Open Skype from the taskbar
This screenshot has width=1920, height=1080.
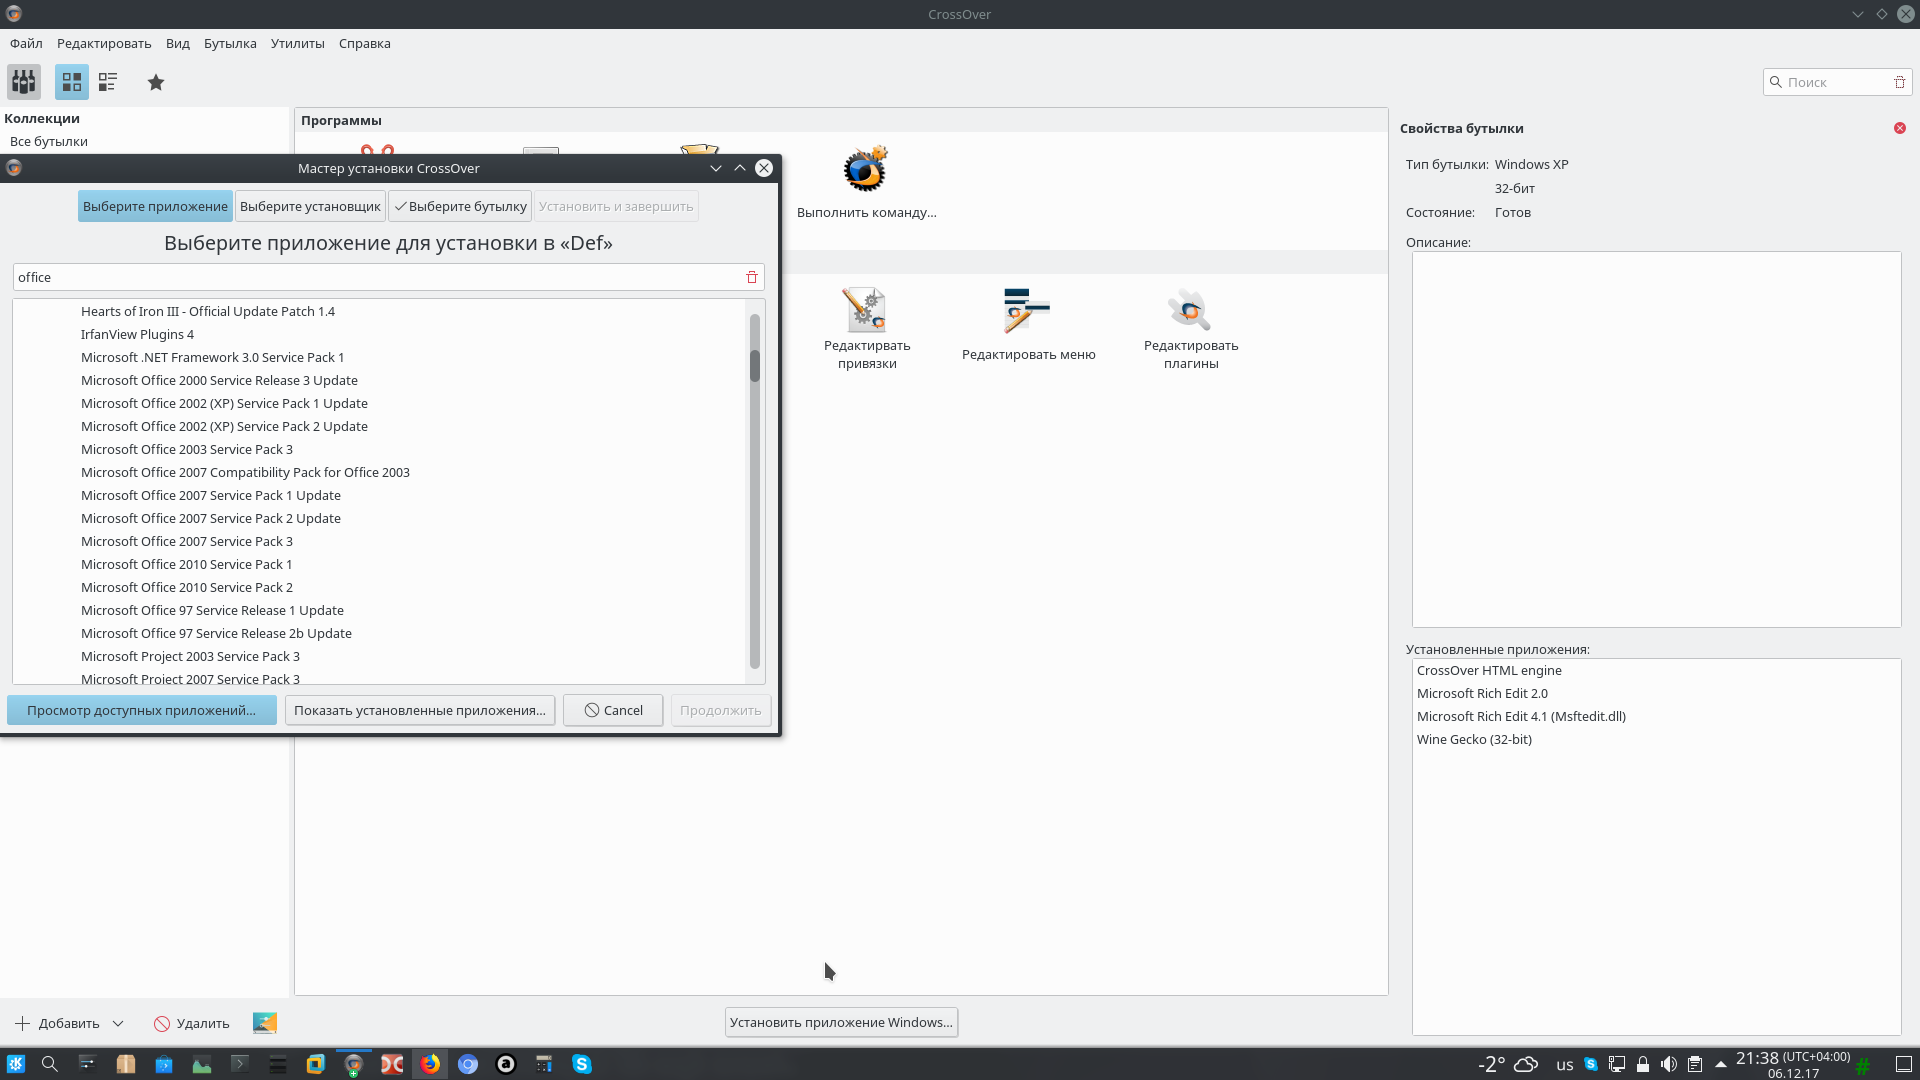(582, 1064)
